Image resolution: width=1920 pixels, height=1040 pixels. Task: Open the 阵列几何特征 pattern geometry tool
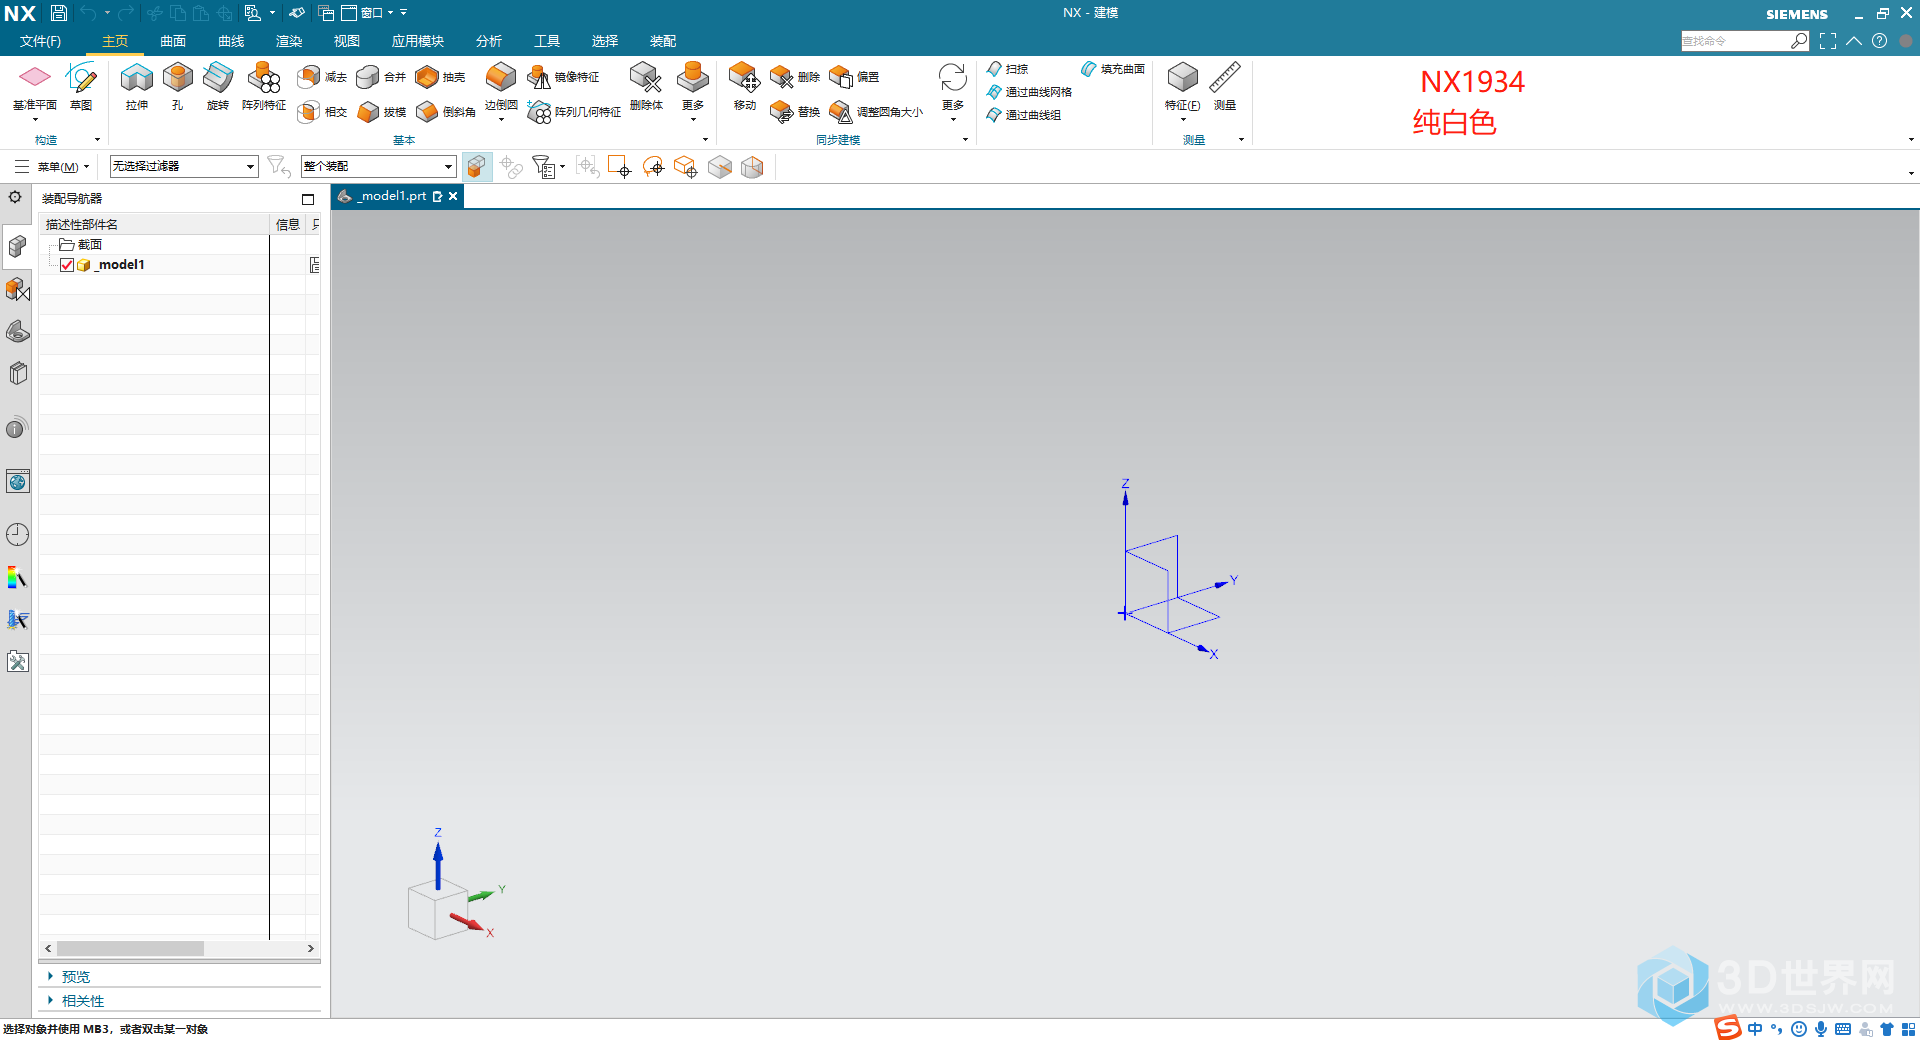[574, 112]
